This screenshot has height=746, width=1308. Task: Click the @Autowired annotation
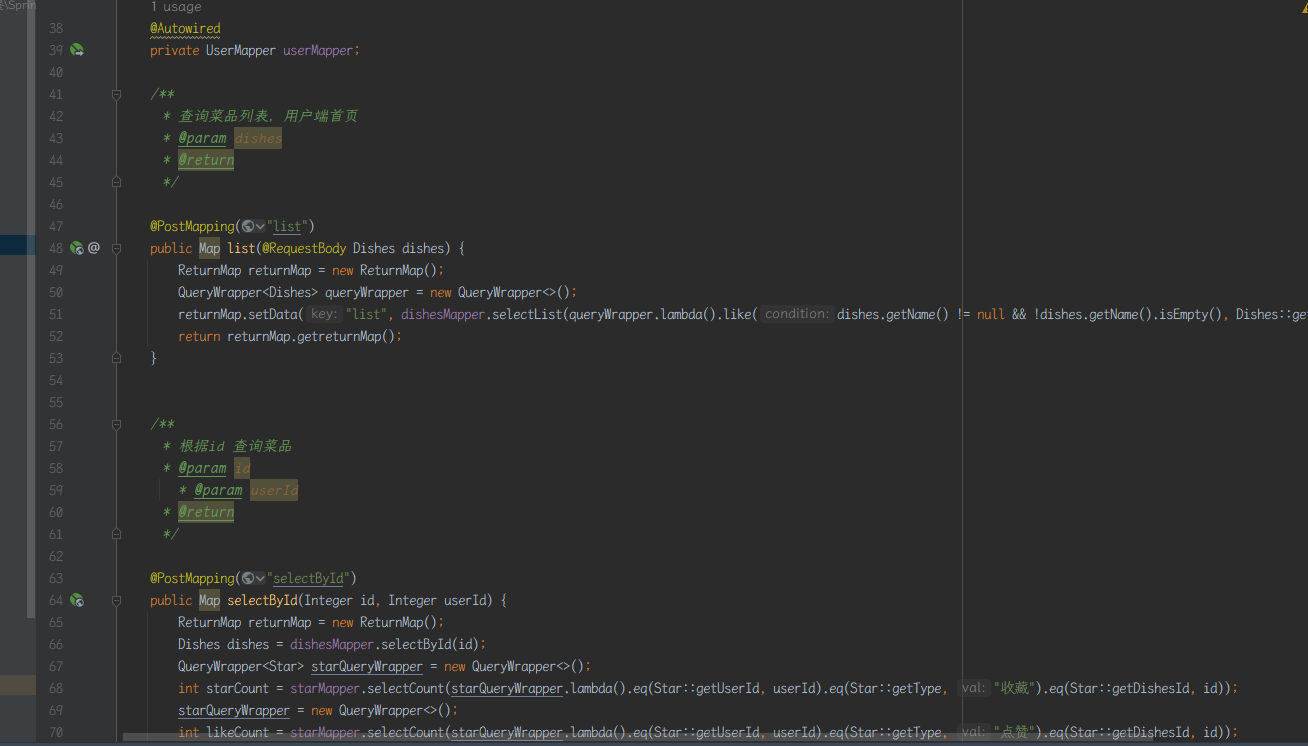click(x=185, y=28)
